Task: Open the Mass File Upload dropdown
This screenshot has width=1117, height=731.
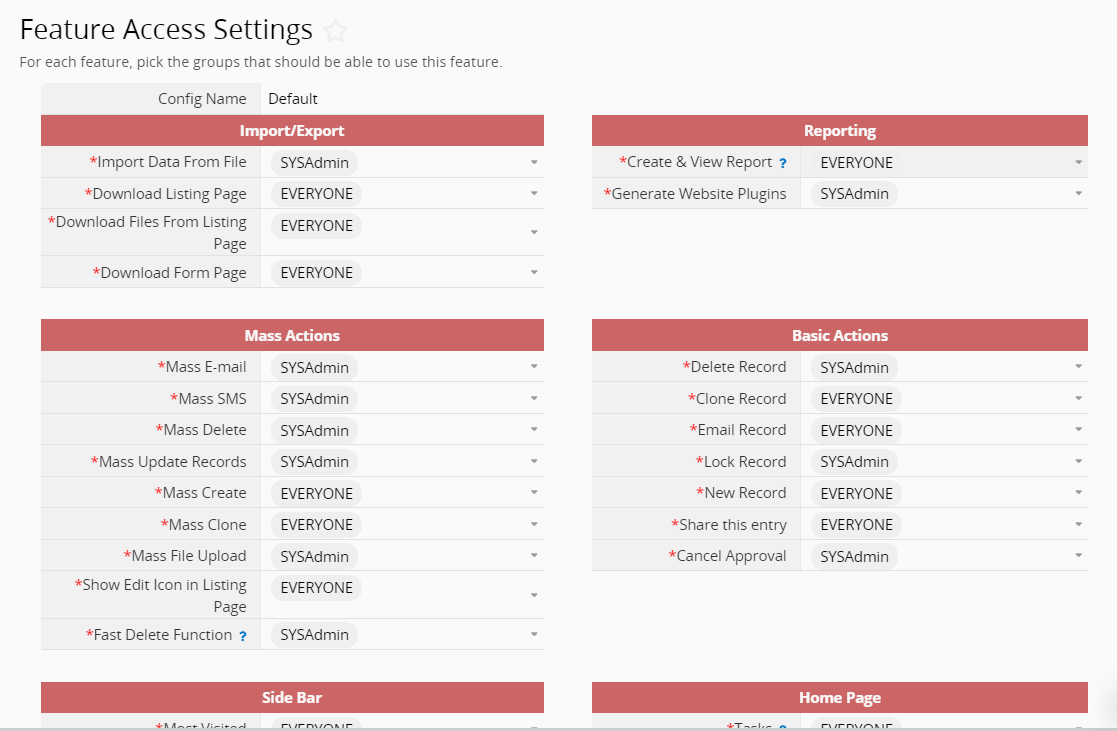Action: click(x=534, y=556)
